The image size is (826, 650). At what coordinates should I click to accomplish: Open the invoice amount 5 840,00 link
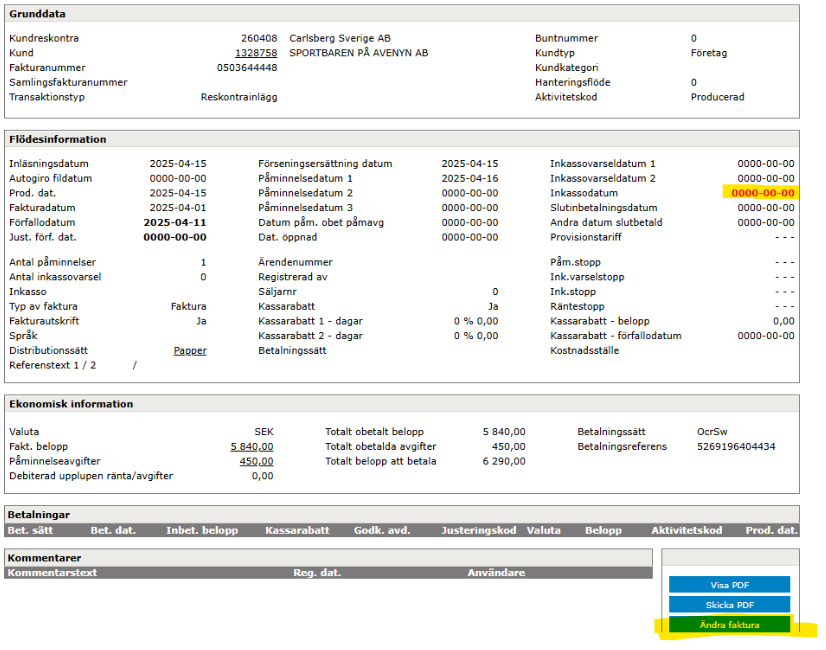[252, 446]
